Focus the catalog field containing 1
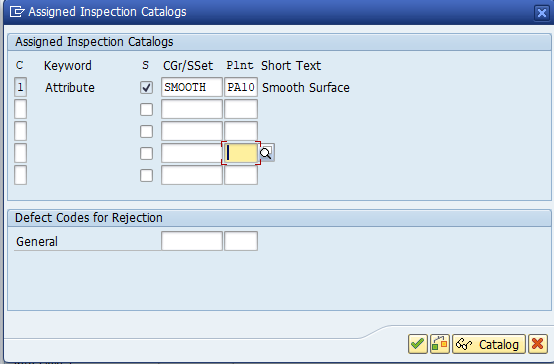554x364 pixels. (x=20, y=87)
